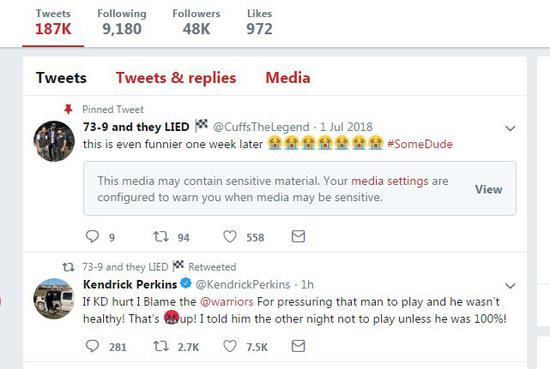This screenshot has width=550, height=369.
Task: View the hidden sensitive media
Action: pos(489,189)
